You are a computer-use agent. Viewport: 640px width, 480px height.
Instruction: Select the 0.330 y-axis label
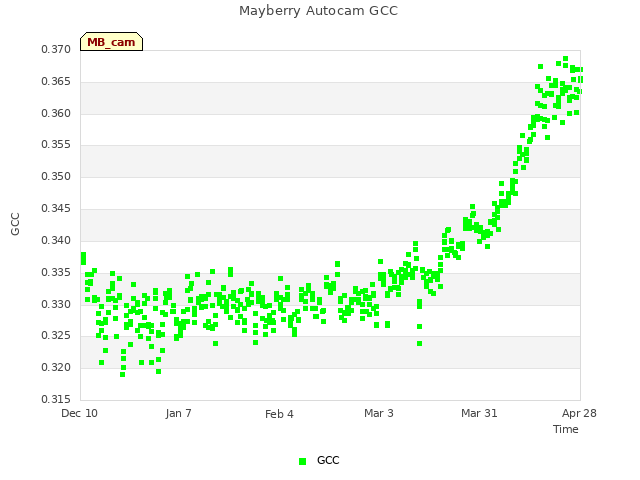point(56,304)
